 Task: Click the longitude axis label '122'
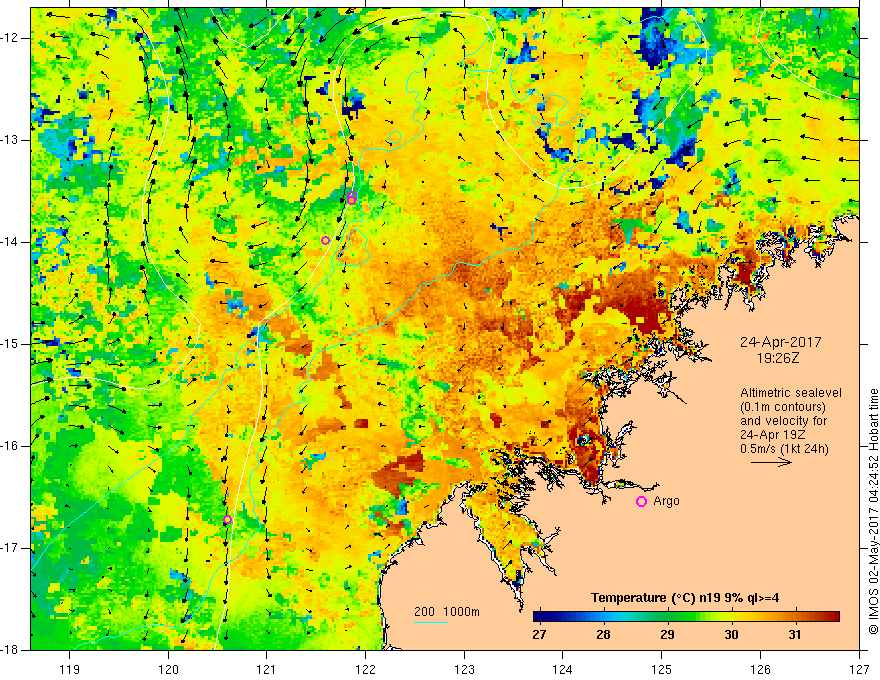point(365,669)
